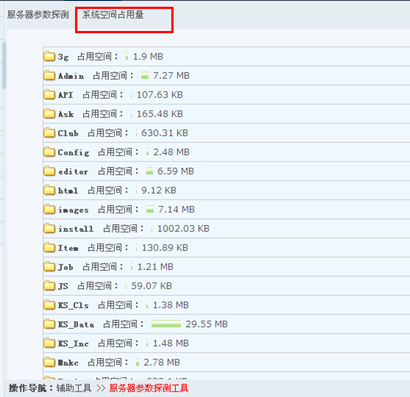Click the 1.48 MB size value

pos(171,343)
